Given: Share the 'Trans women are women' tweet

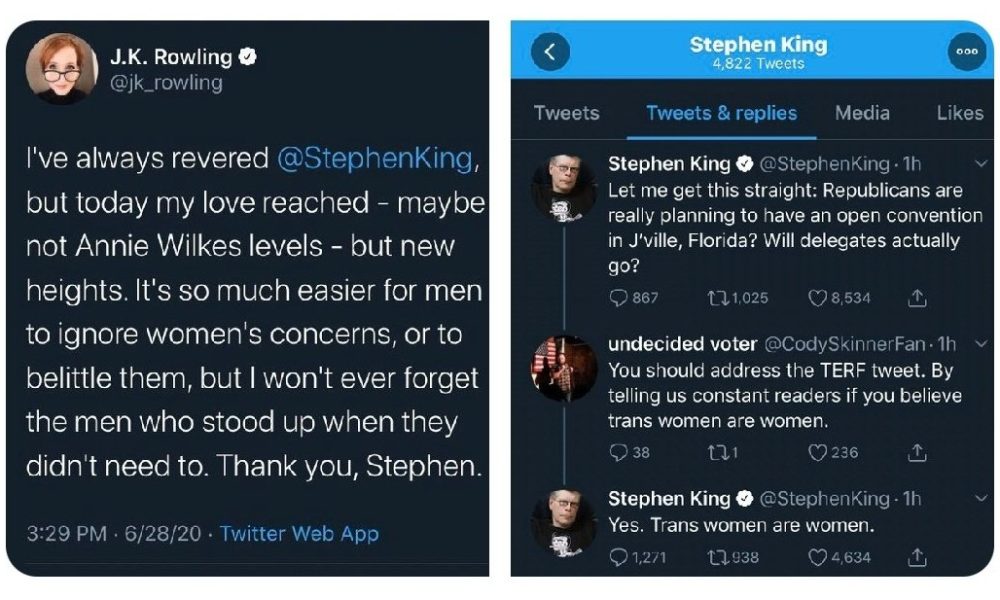Looking at the screenshot, I should point(915,557).
